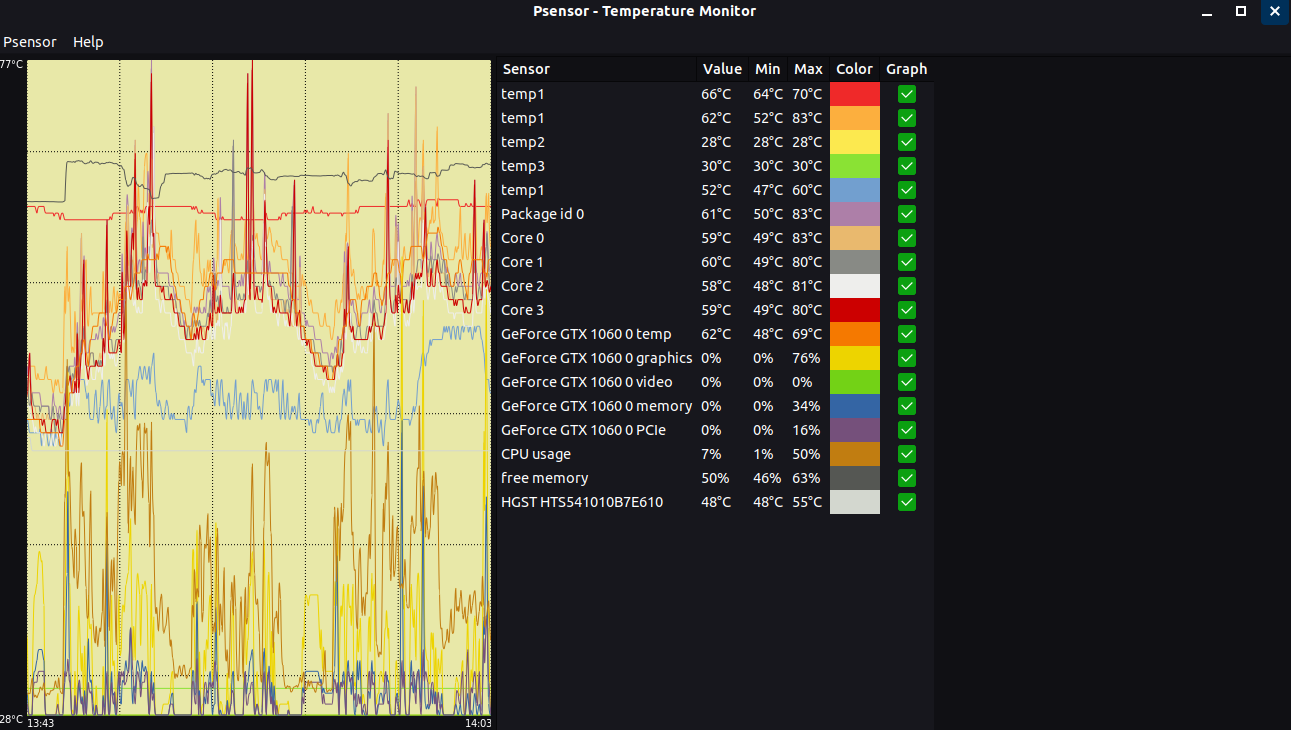The image size is (1291, 730).
Task: Click the Min column header
Action: pos(767,69)
